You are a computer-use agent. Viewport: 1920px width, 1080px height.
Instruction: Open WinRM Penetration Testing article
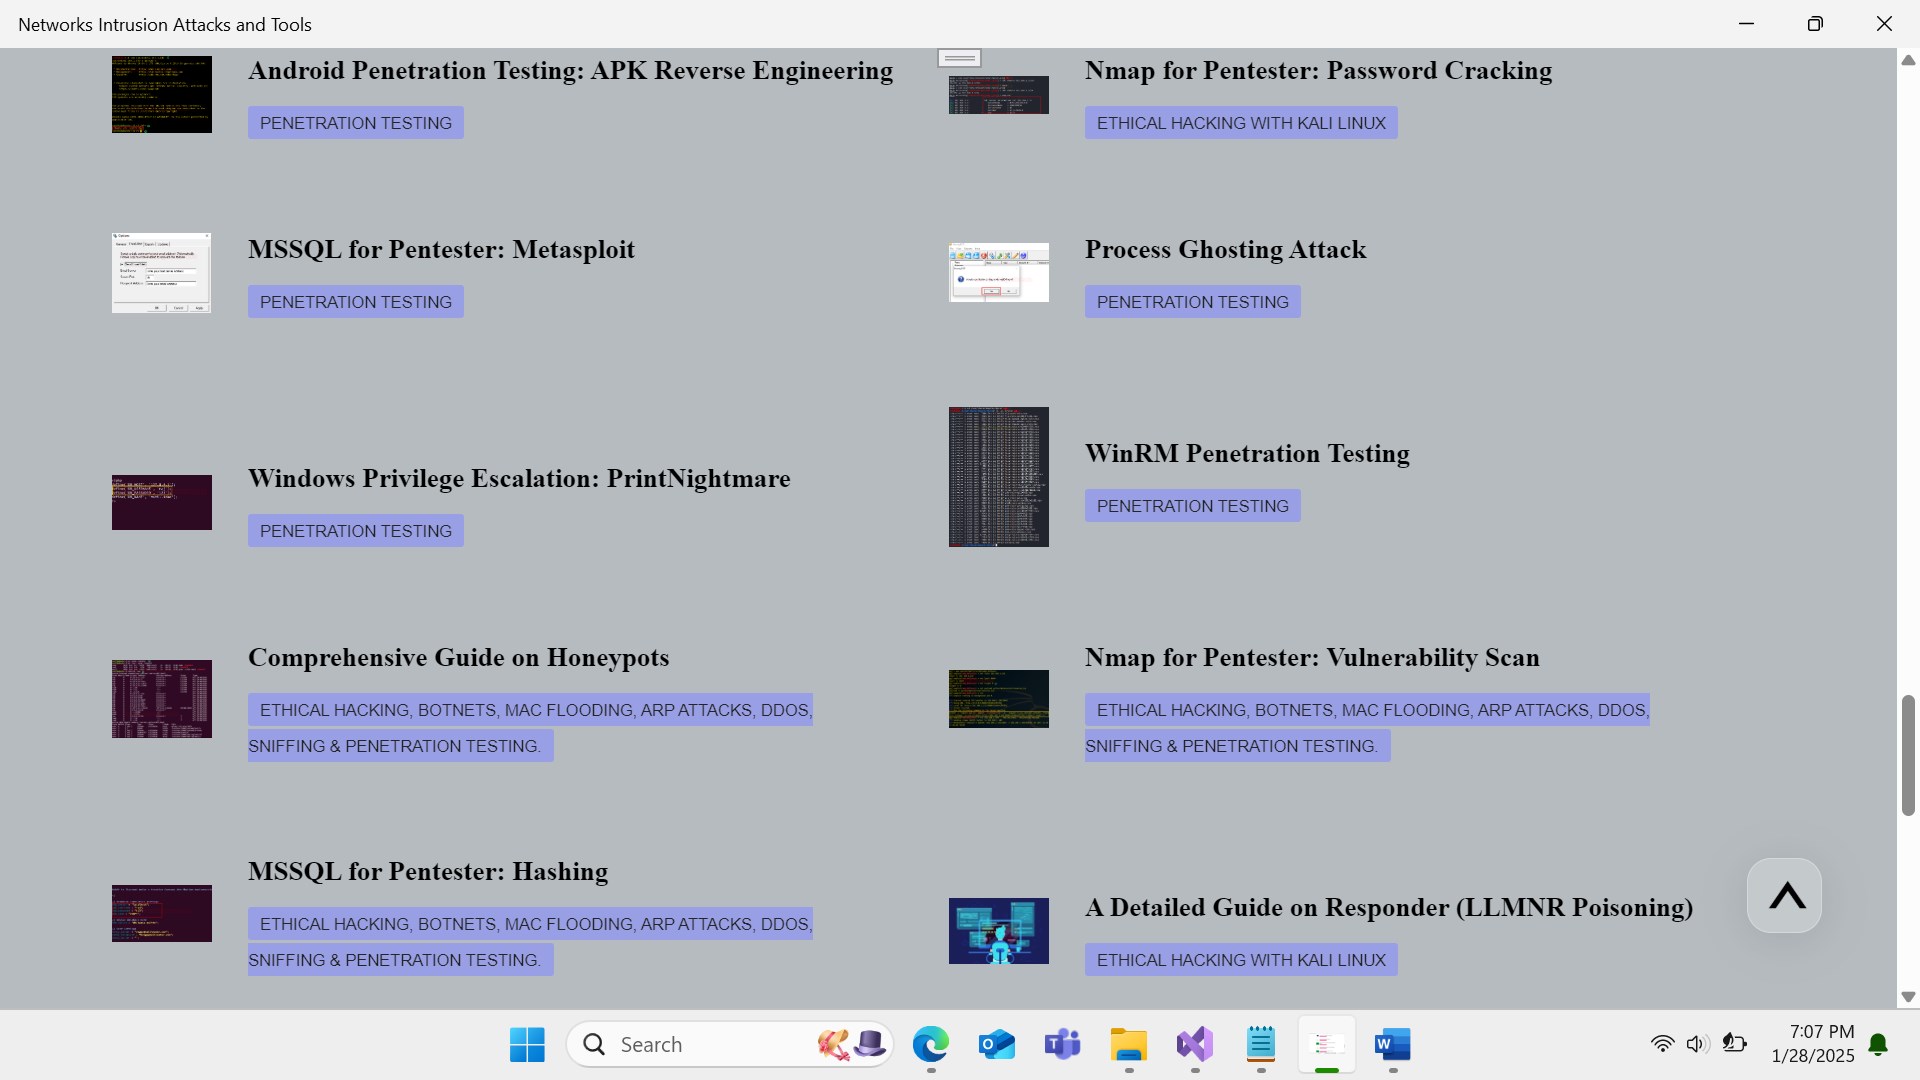point(1247,453)
